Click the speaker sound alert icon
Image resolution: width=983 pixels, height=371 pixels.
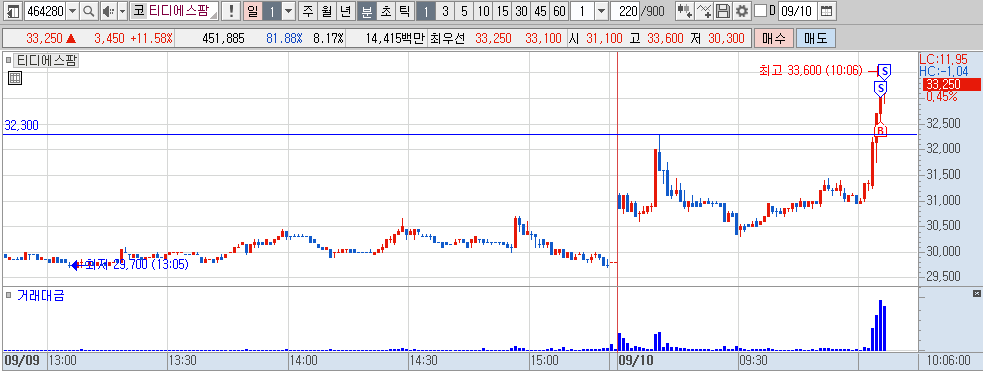[108, 11]
